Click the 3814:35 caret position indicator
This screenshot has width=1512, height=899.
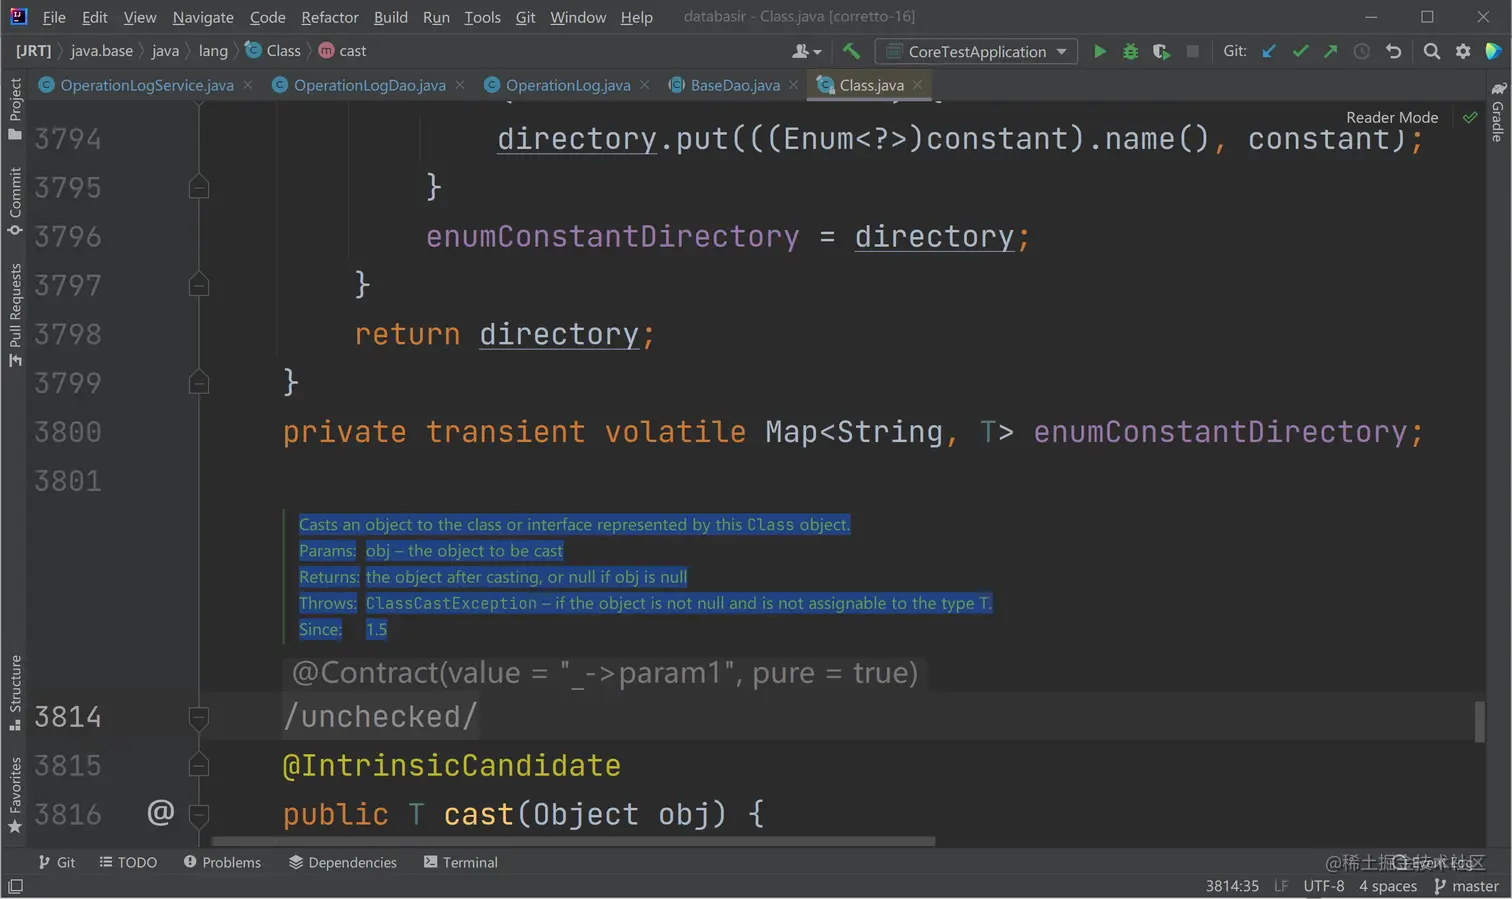pyautogui.click(x=1232, y=886)
